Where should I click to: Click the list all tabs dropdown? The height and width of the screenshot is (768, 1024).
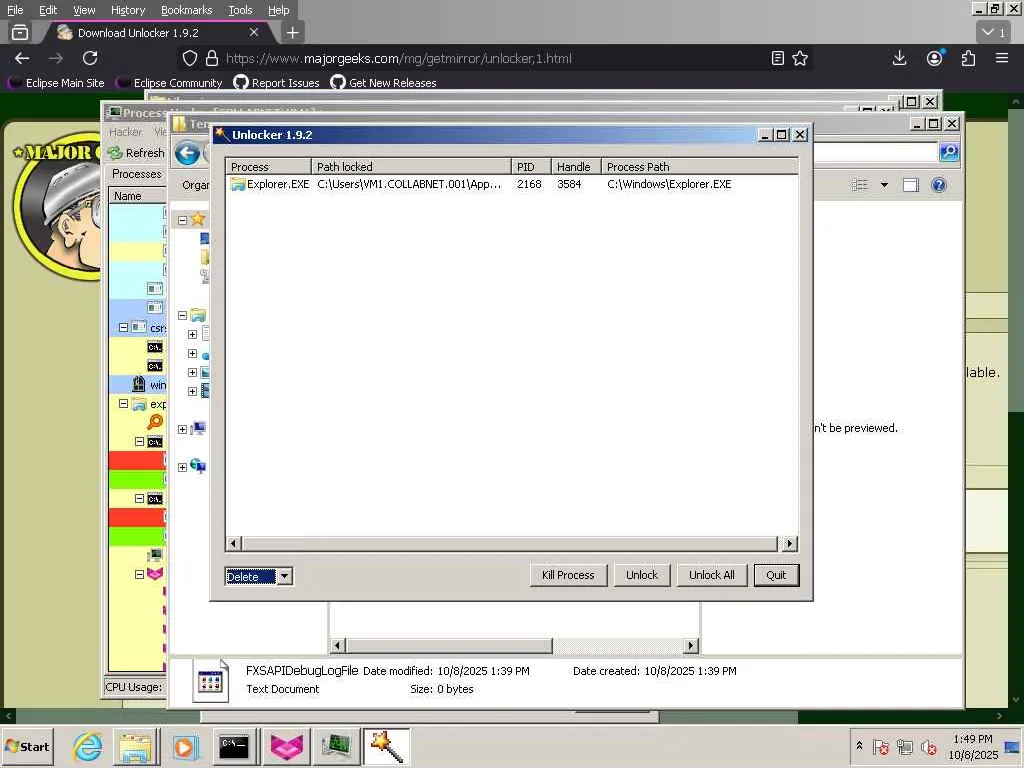(x=994, y=32)
